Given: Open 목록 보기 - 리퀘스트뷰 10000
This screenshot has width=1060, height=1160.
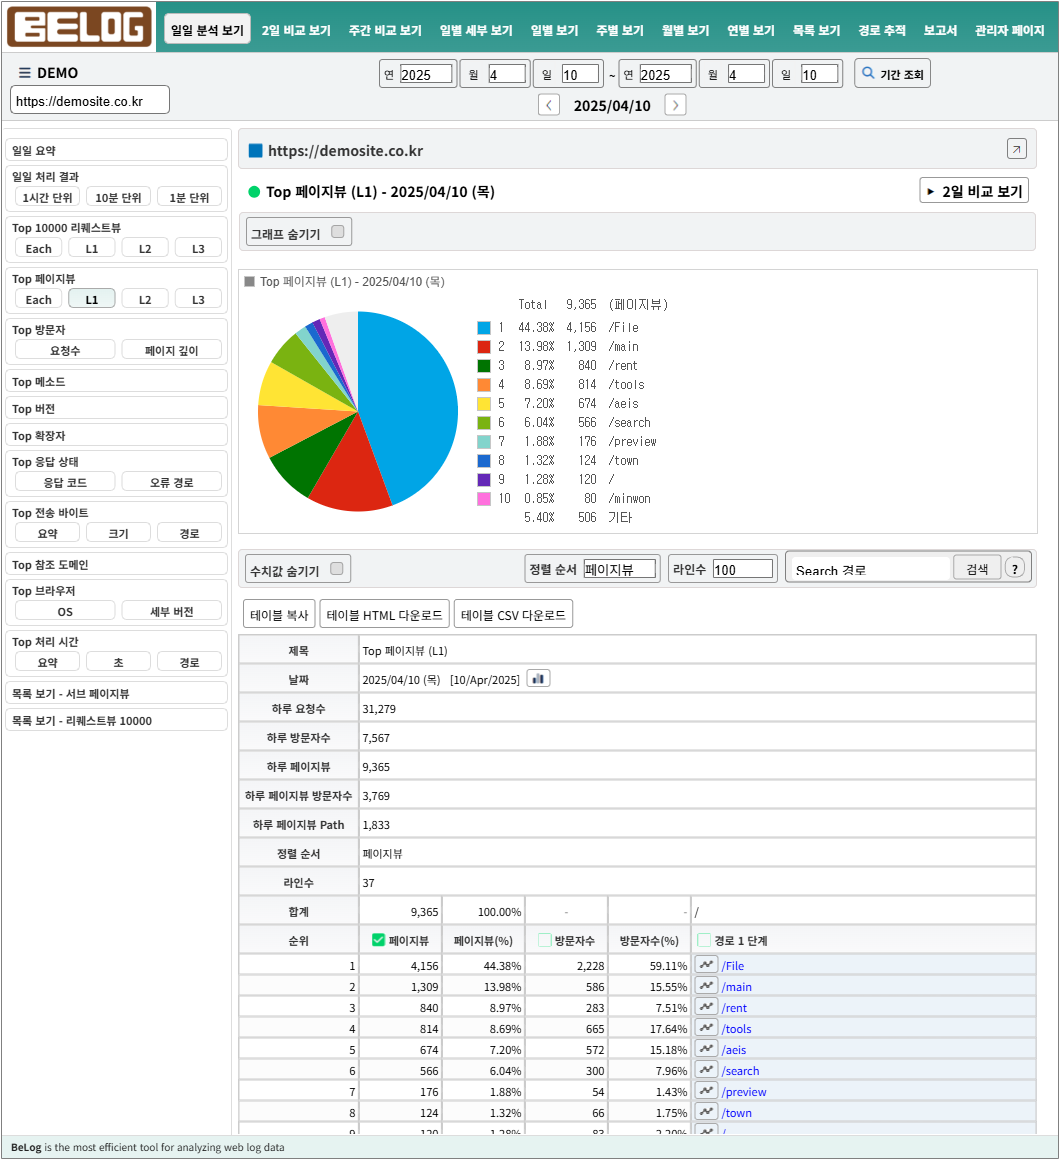Looking at the screenshot, I should tap(116, 720).
